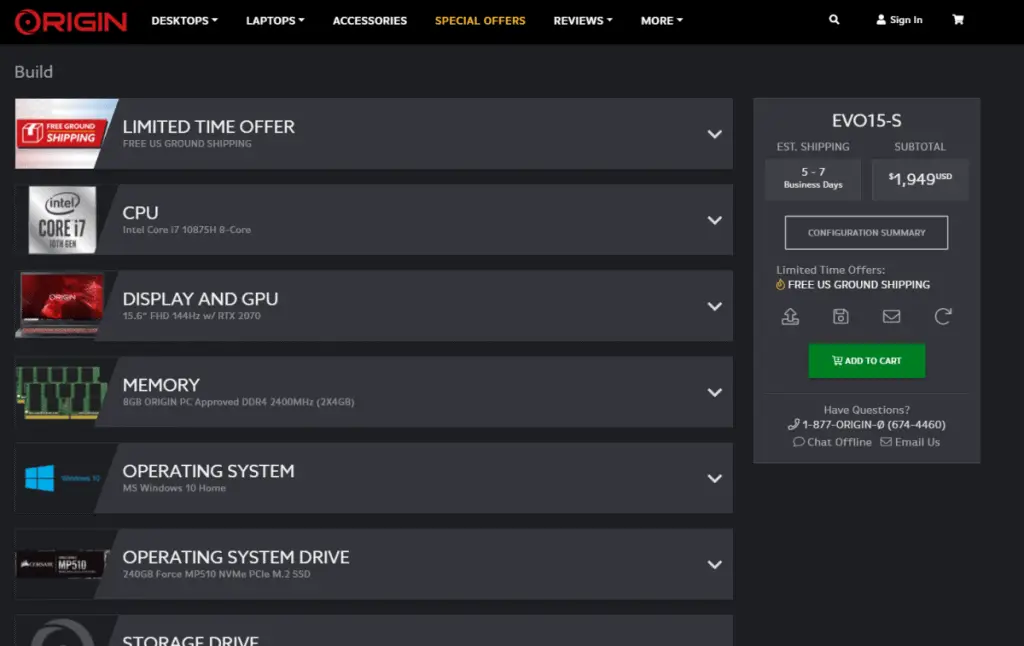Open the Desktops dropdown menu
1024x646 pixels.
pyautogui.click(x=184, y=21)
